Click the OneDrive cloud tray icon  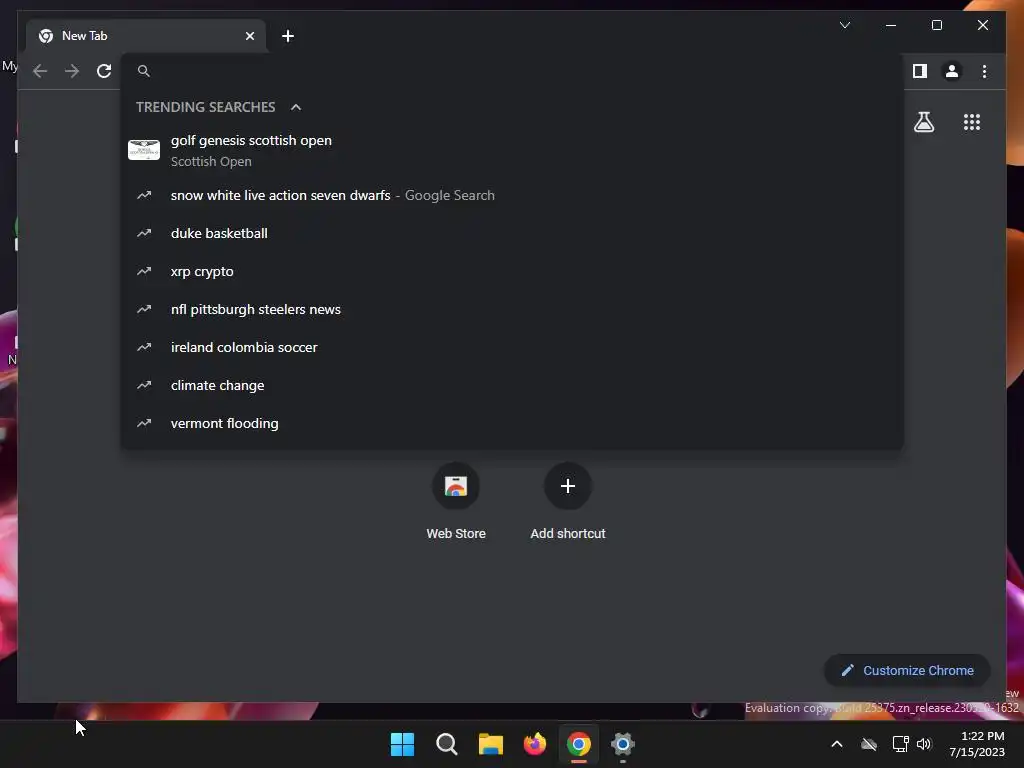click(x=869, y=744)
